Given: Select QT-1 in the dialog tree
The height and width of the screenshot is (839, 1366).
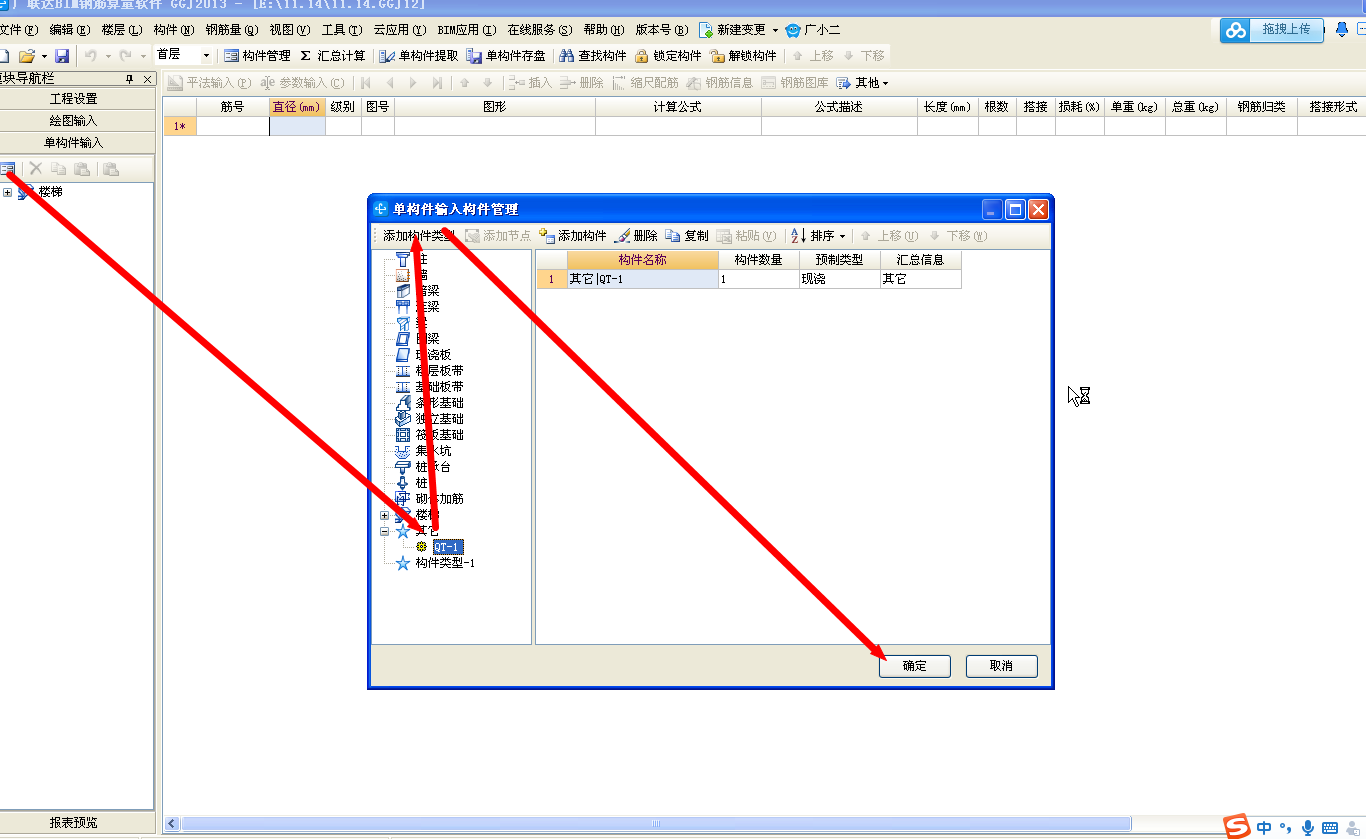Looking at the screenshot, I should (447, 547).
